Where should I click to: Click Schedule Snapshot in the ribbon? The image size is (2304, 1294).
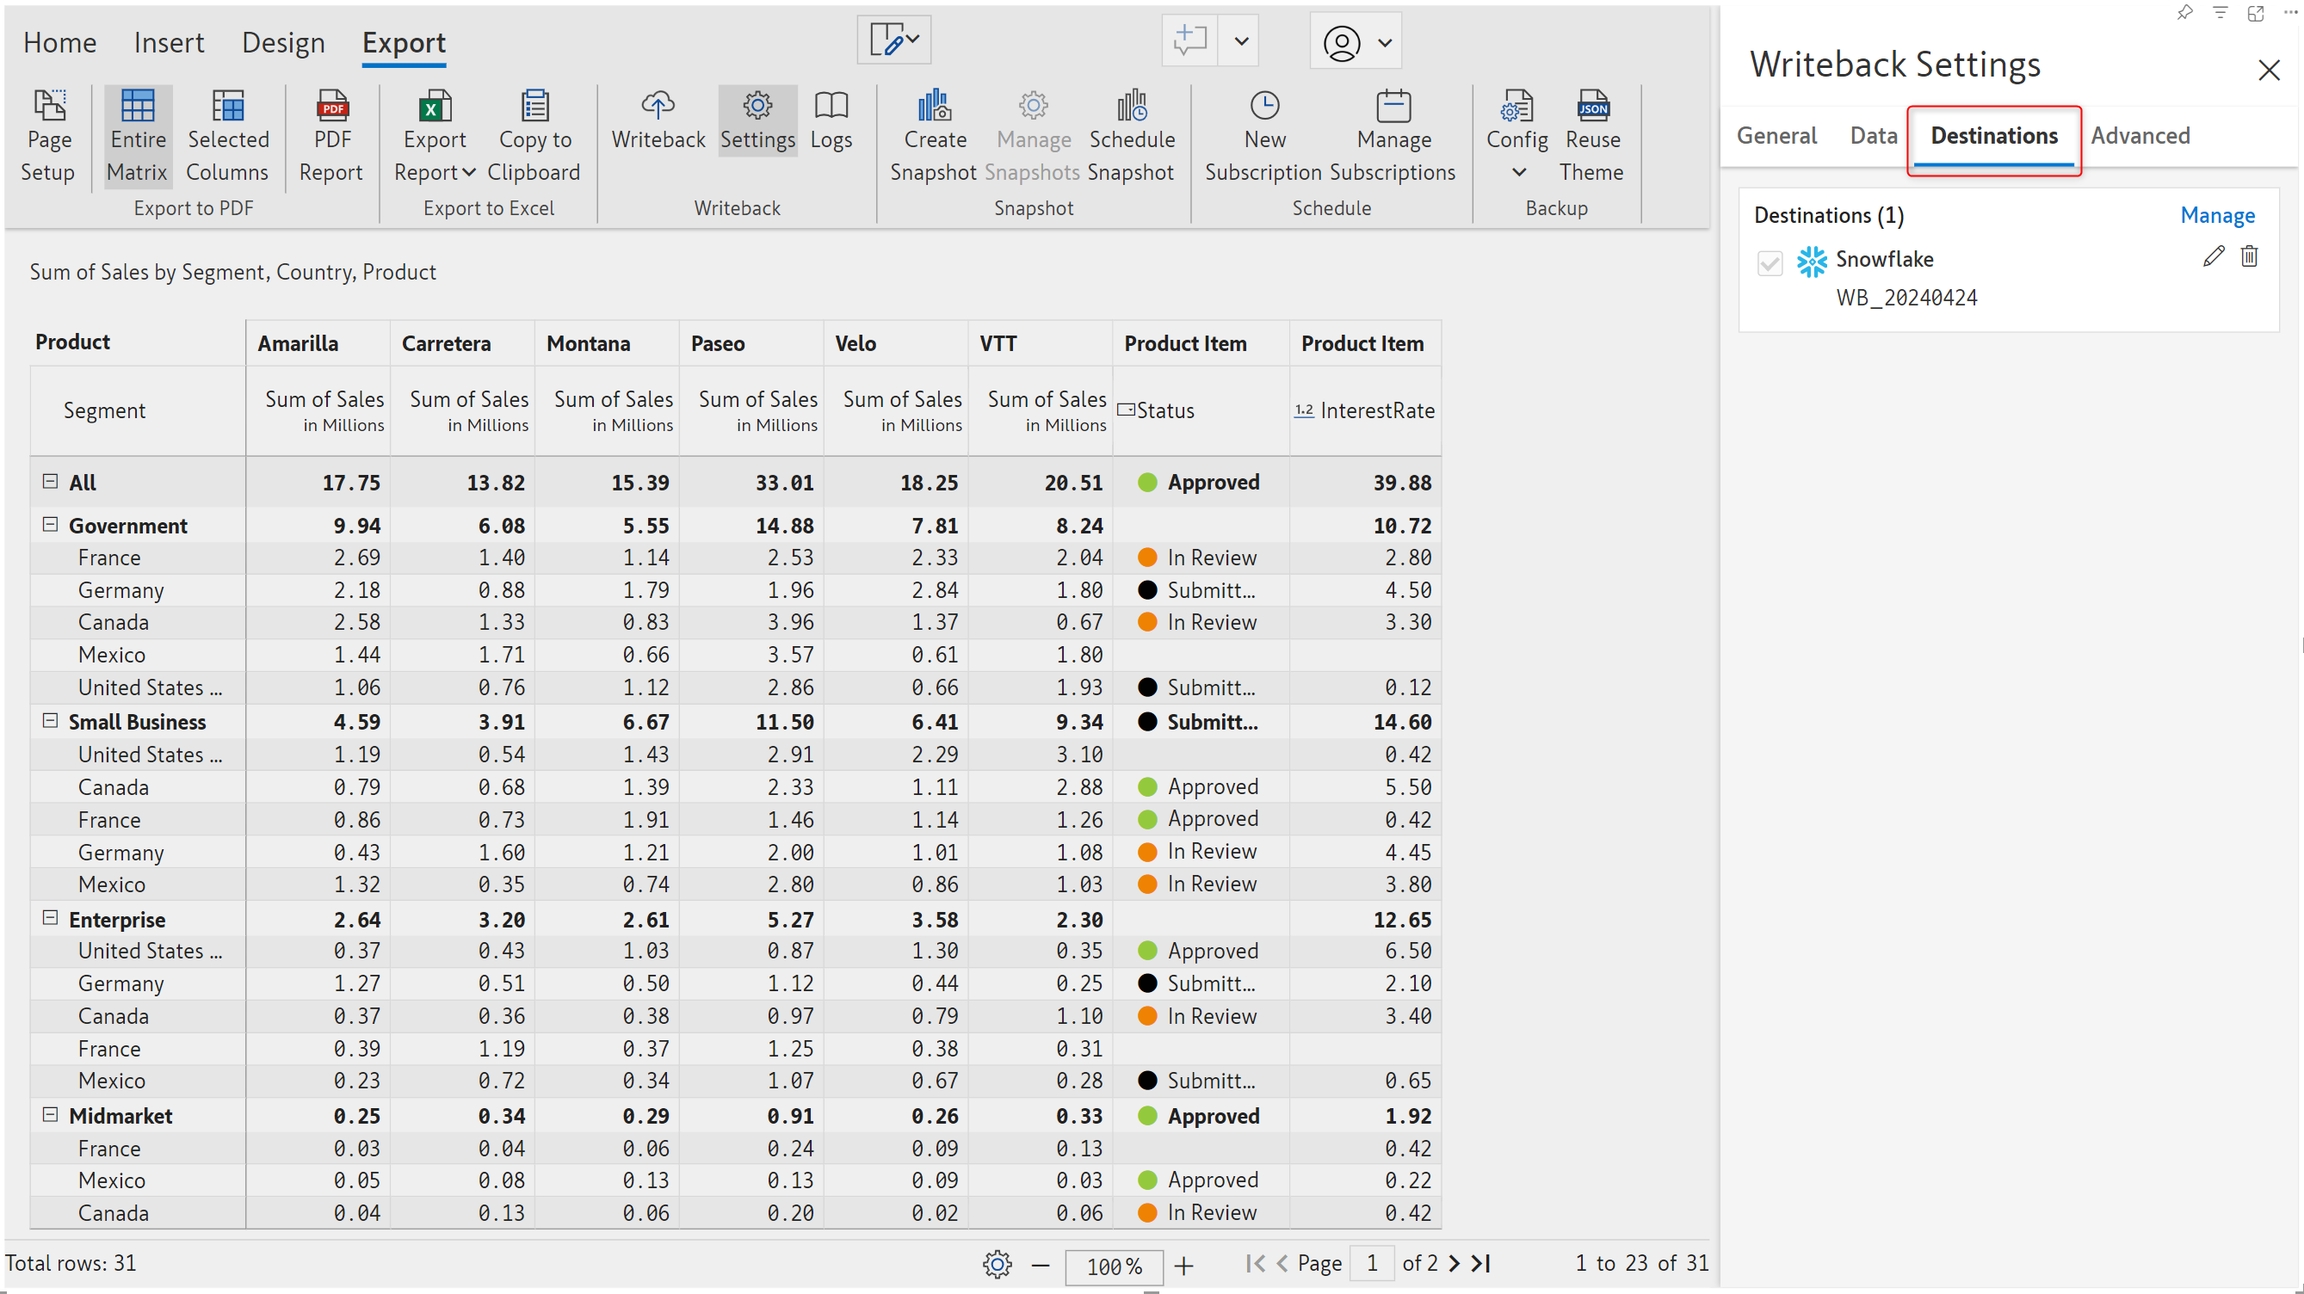point(1131,138)
